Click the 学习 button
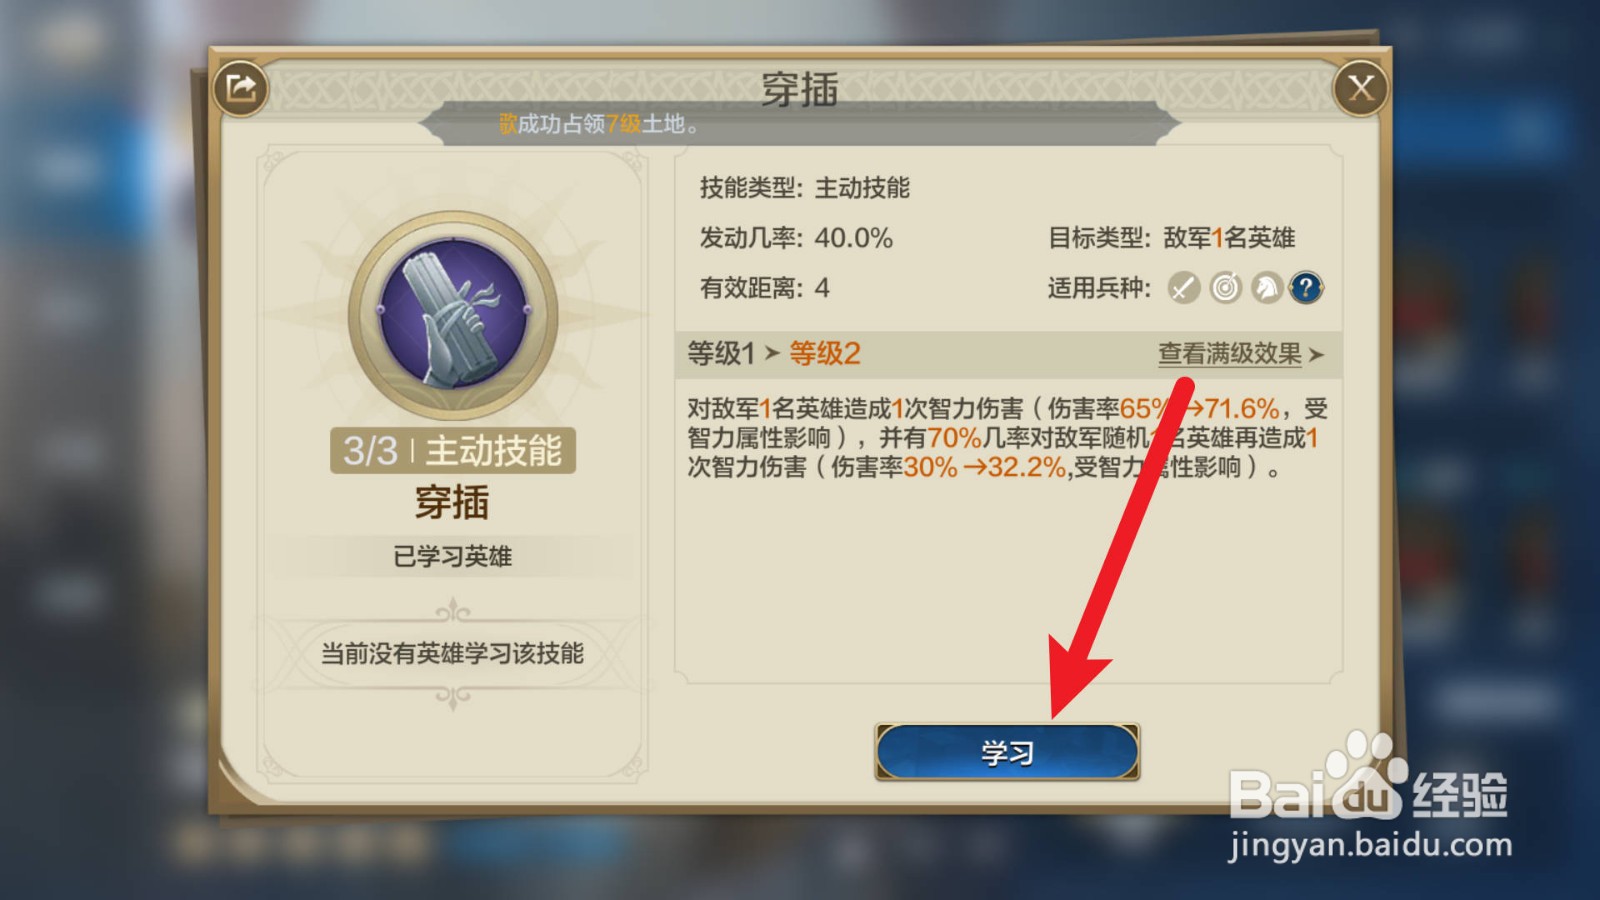The width and height of the screenshot is (1600, 900). coord(1007,752)
